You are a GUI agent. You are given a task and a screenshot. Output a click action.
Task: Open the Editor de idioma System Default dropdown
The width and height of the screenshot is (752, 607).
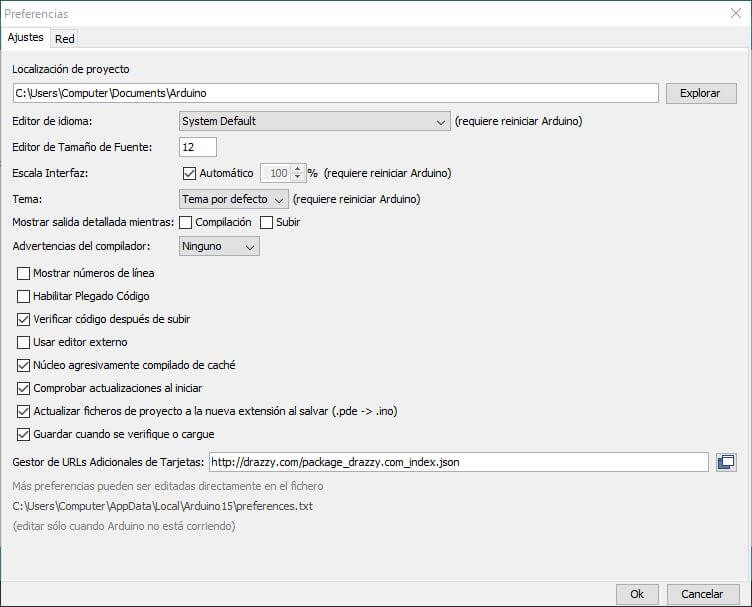click(x=315, y=121)
